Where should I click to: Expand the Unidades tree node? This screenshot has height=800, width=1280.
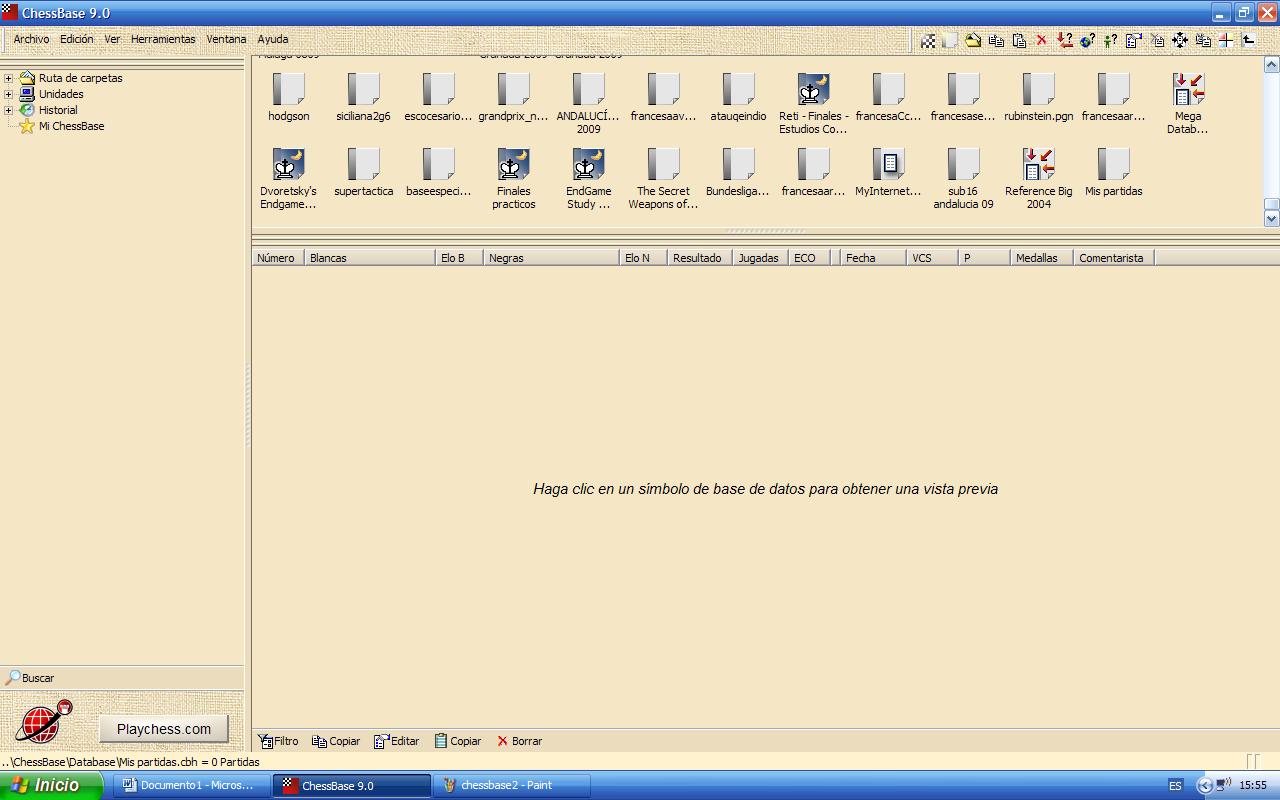(x=8, y=94)
